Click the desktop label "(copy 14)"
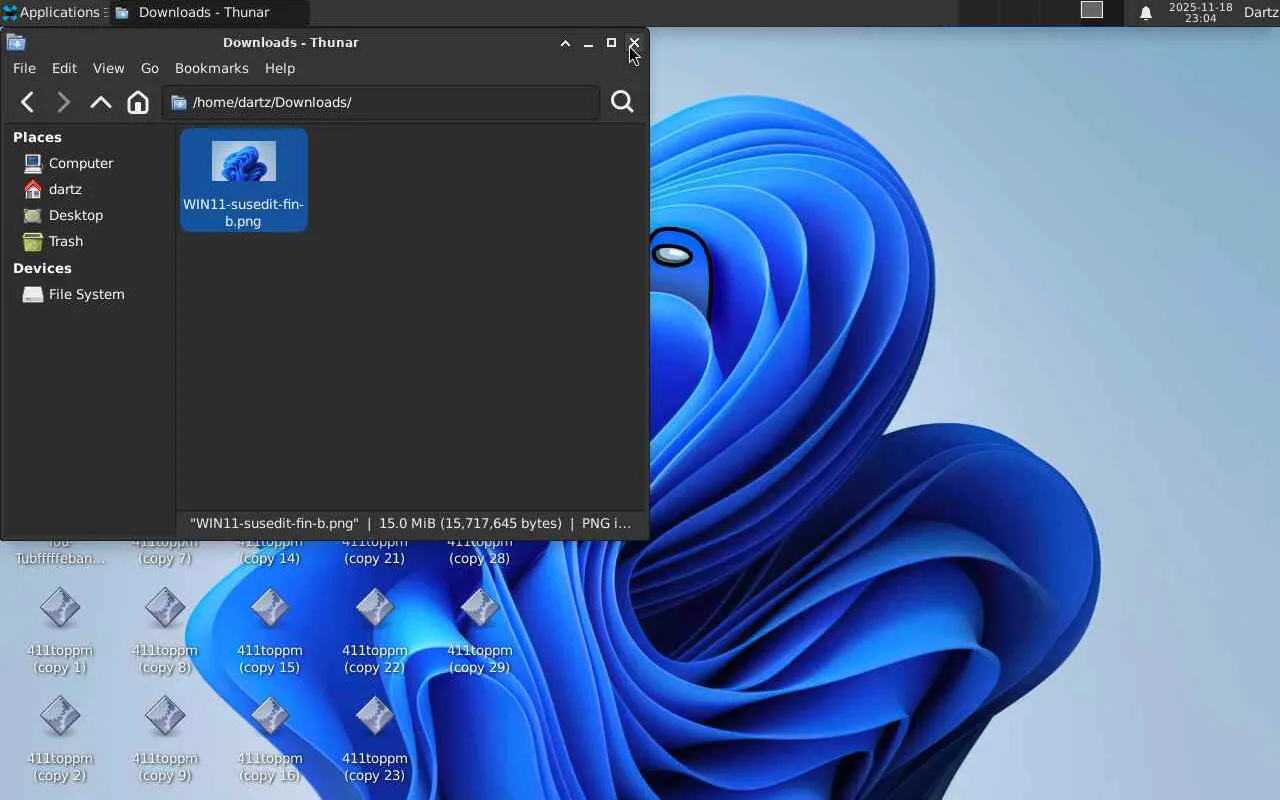Screen dimensions: 1280x800 pyautogui.click(x=270, y=558)
